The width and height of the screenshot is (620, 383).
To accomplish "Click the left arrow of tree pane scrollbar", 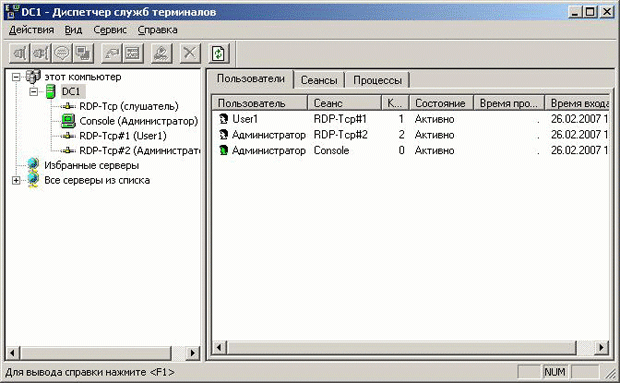I will pyautogui.click(x=12, y=353).
